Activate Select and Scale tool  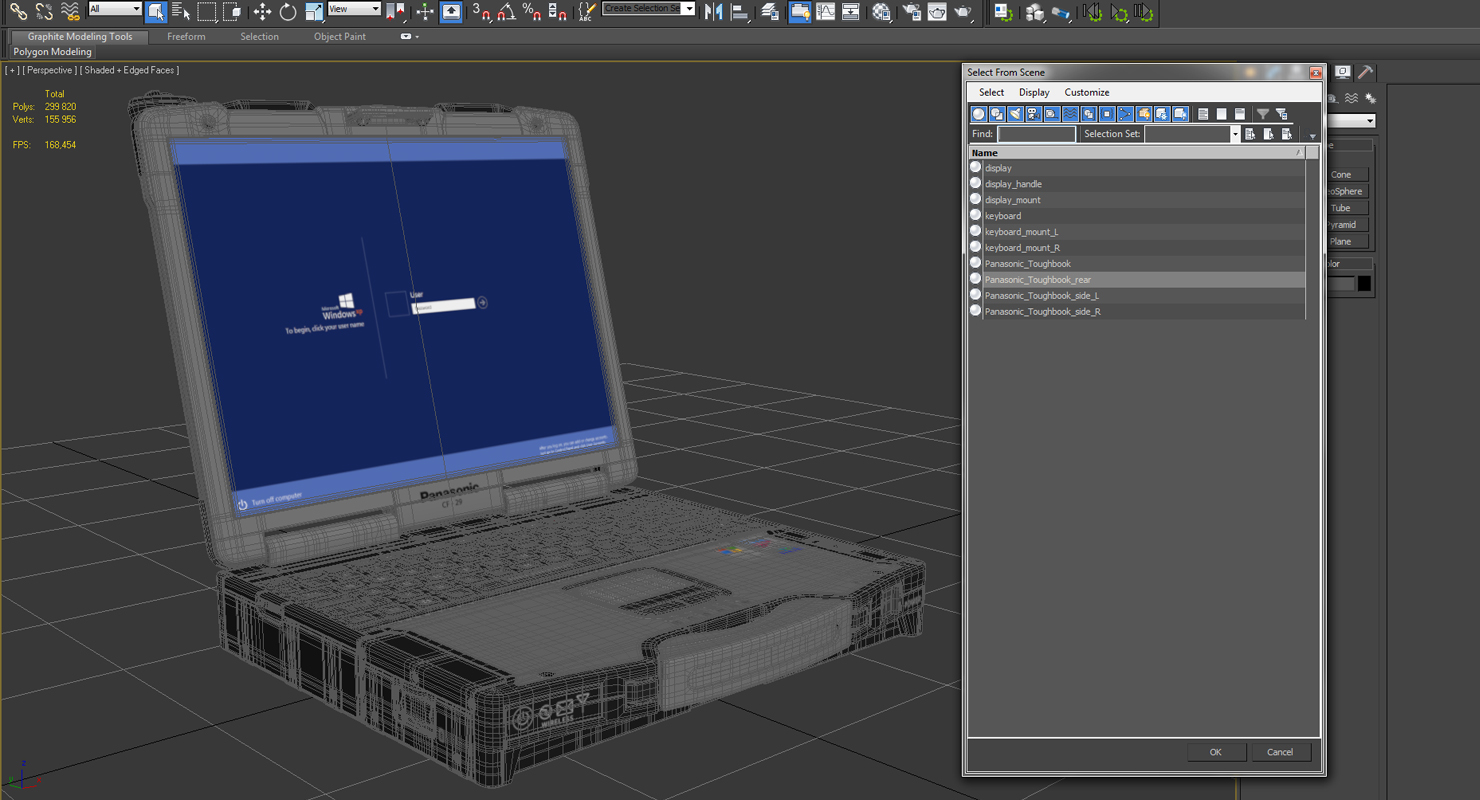coord(314,11)
